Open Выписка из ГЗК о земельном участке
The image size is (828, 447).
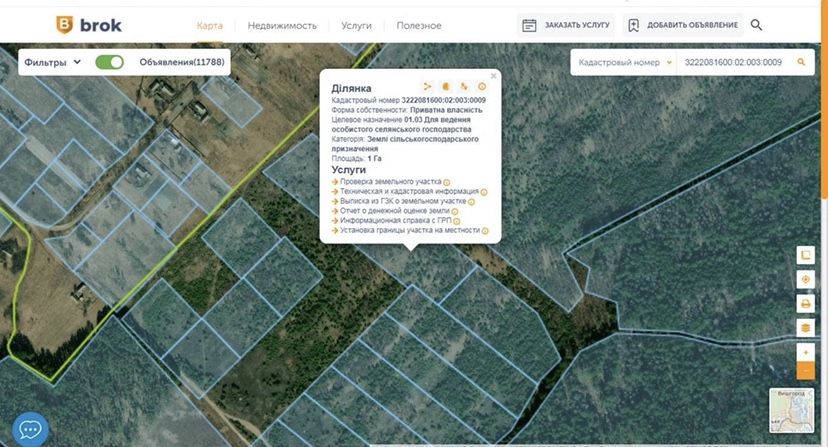pyautogui.click(x=403, y=201)
